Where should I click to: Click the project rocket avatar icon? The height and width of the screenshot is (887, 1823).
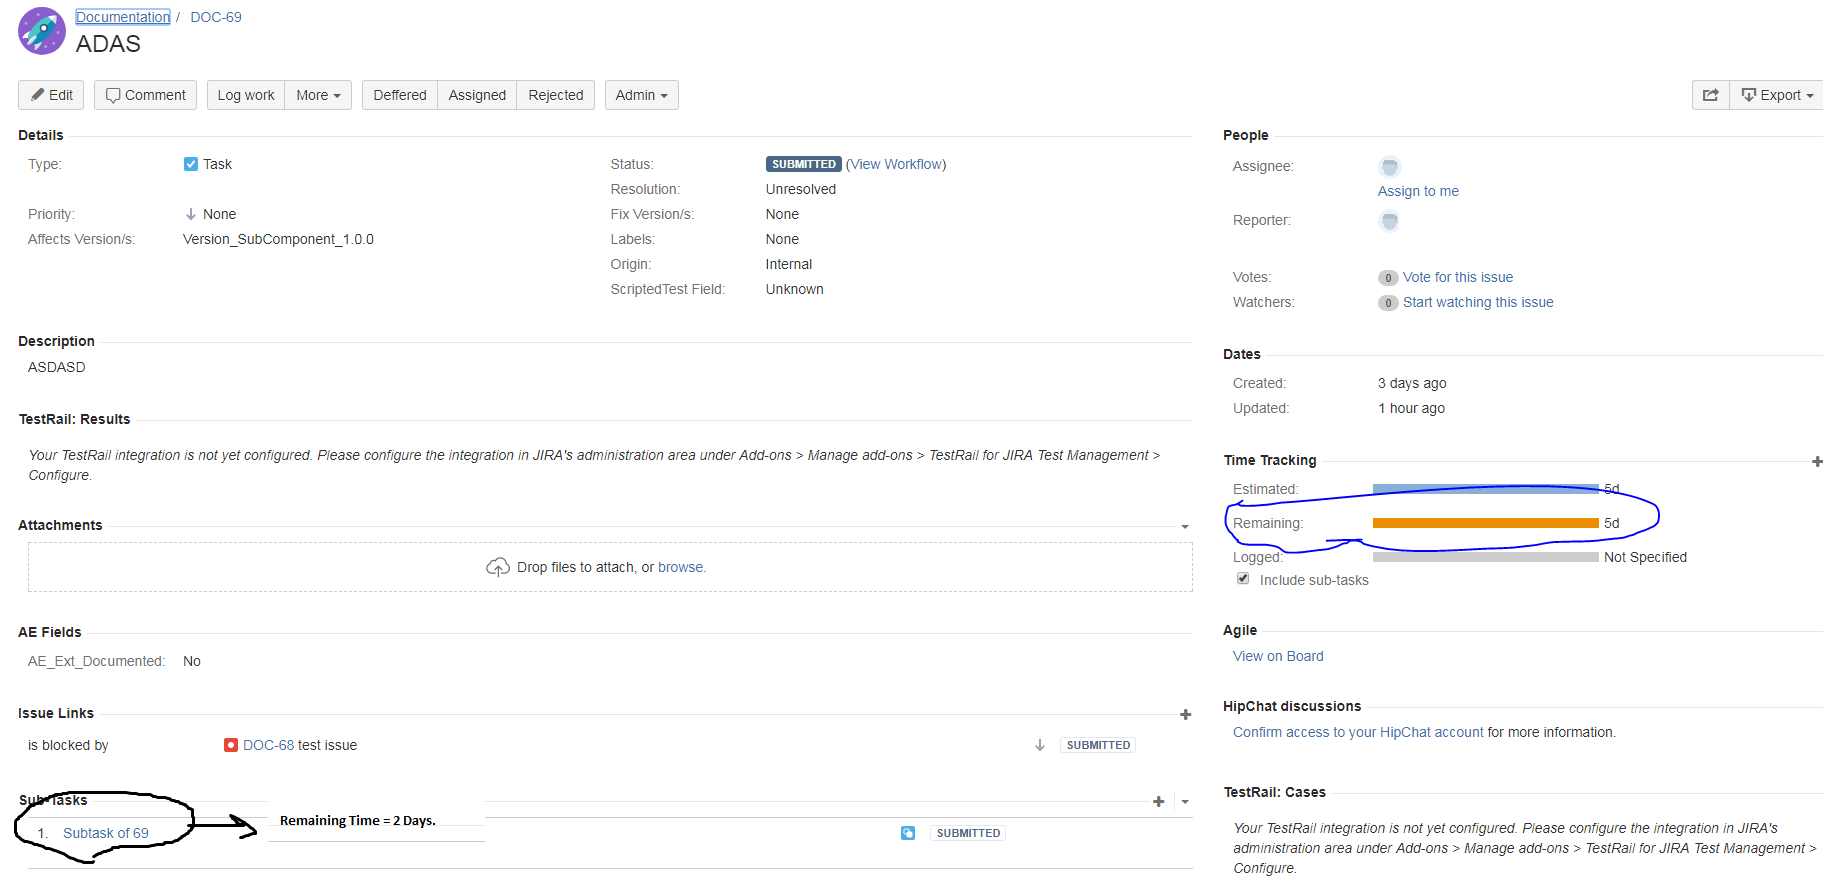pyautogui.click(x=42, y=31)
